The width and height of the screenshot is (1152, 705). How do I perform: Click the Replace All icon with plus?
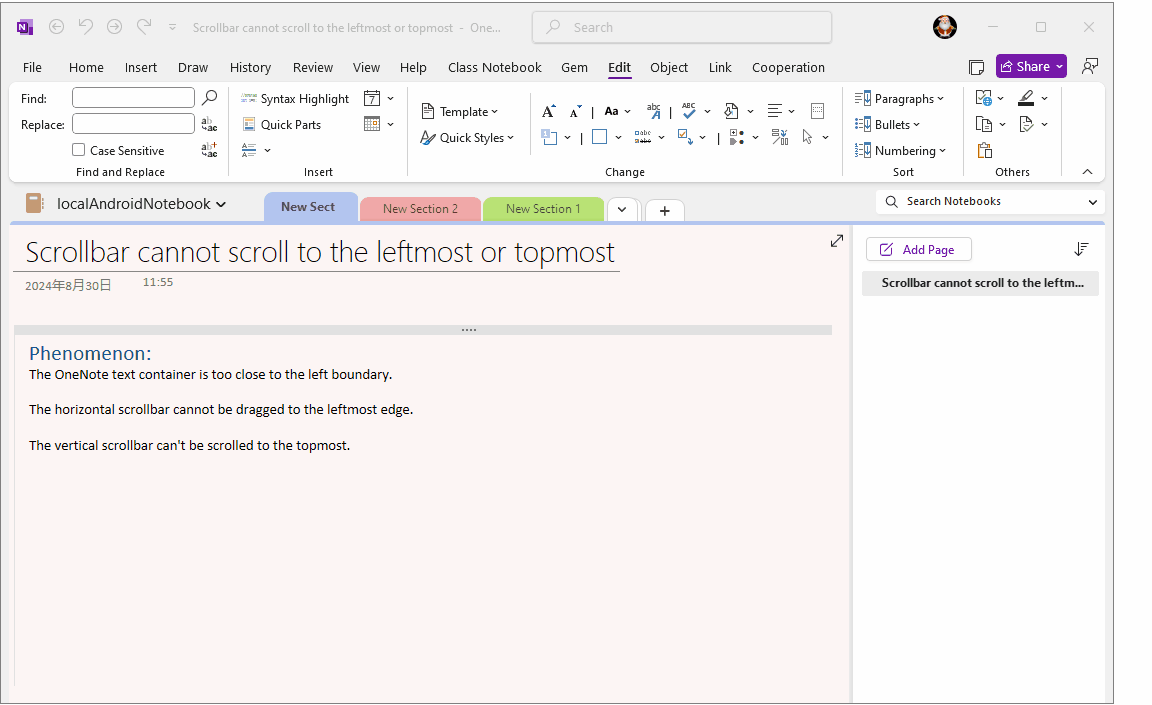coord(209,150)
